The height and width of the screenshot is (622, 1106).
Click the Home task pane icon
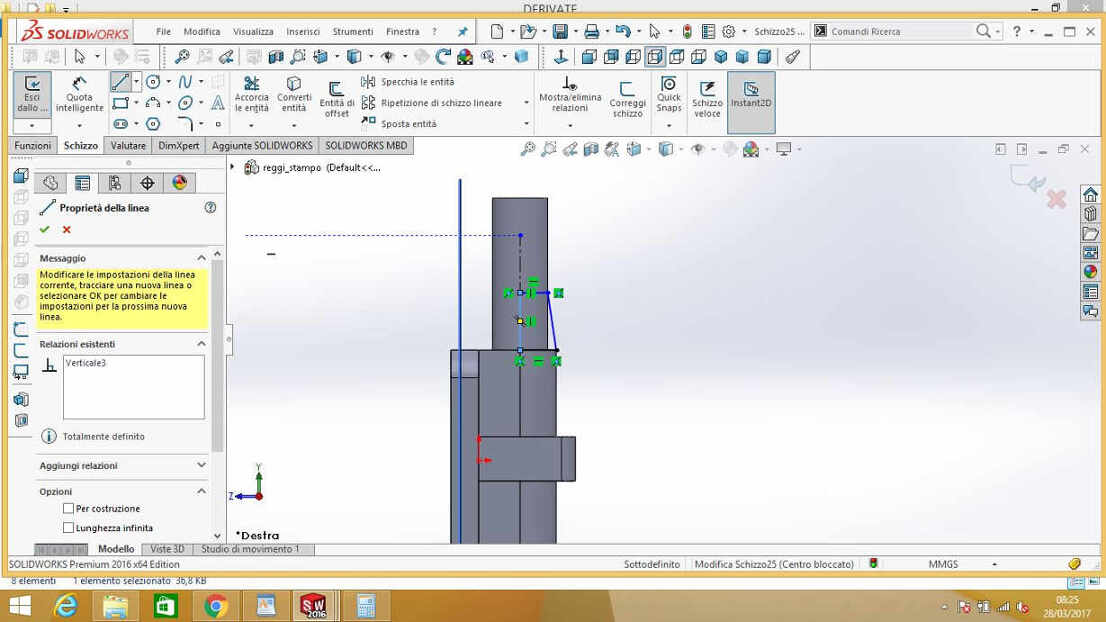tap(1090, 195)
